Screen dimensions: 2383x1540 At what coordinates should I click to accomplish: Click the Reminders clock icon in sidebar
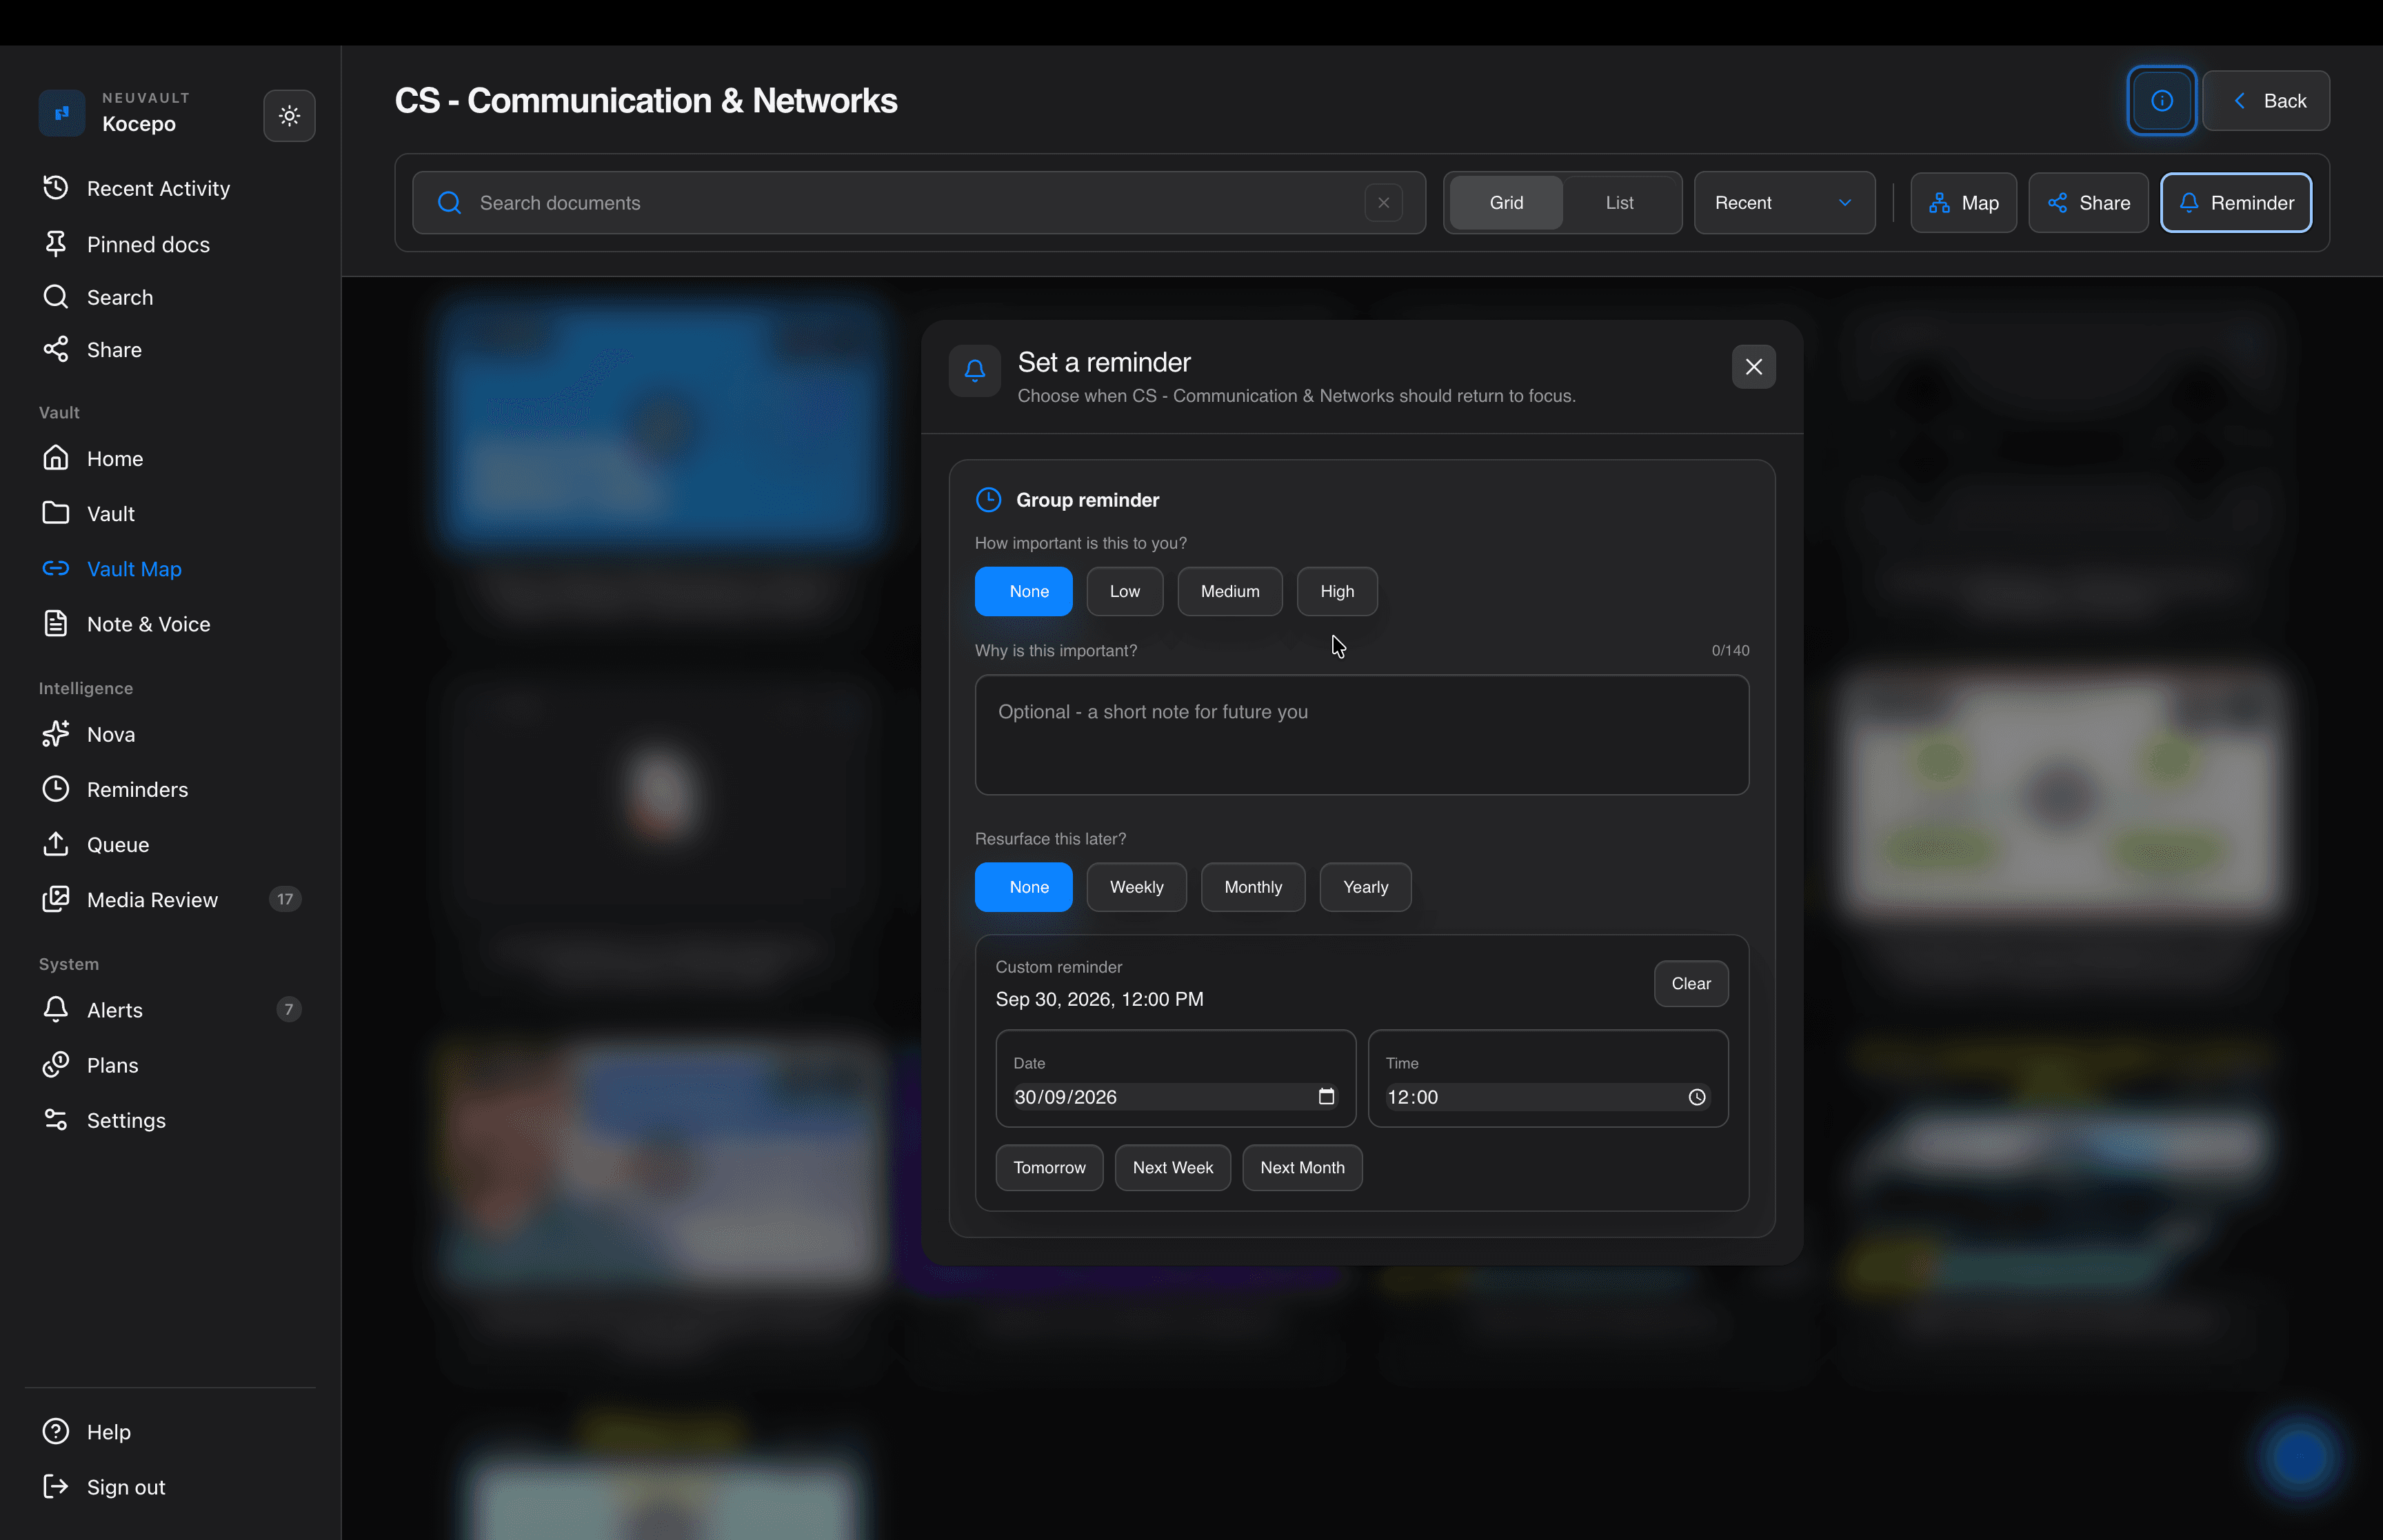coord(56,788)
